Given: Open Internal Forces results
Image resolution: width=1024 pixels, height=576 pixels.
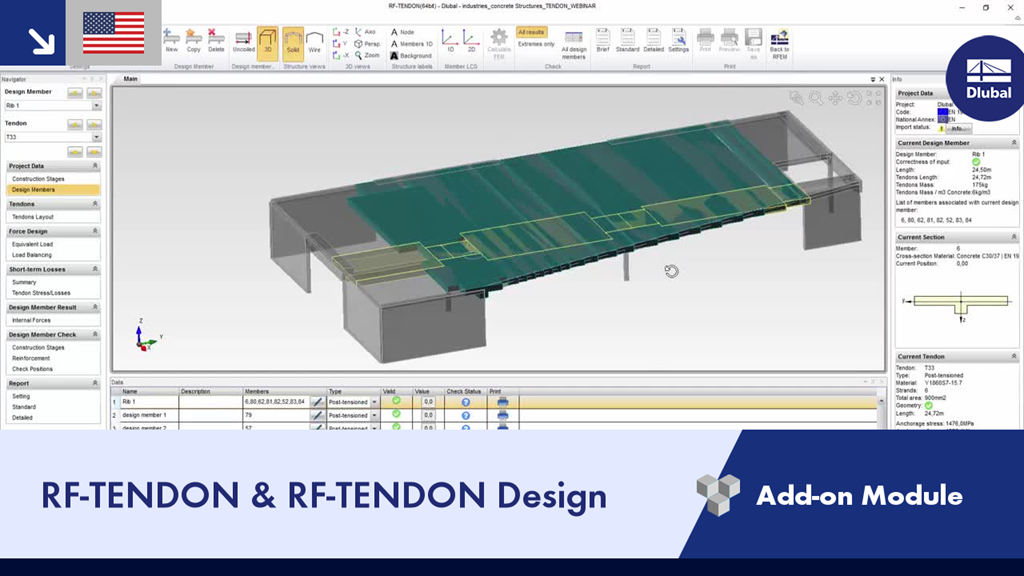Looking at the screenshot, I should pos(31,320).
